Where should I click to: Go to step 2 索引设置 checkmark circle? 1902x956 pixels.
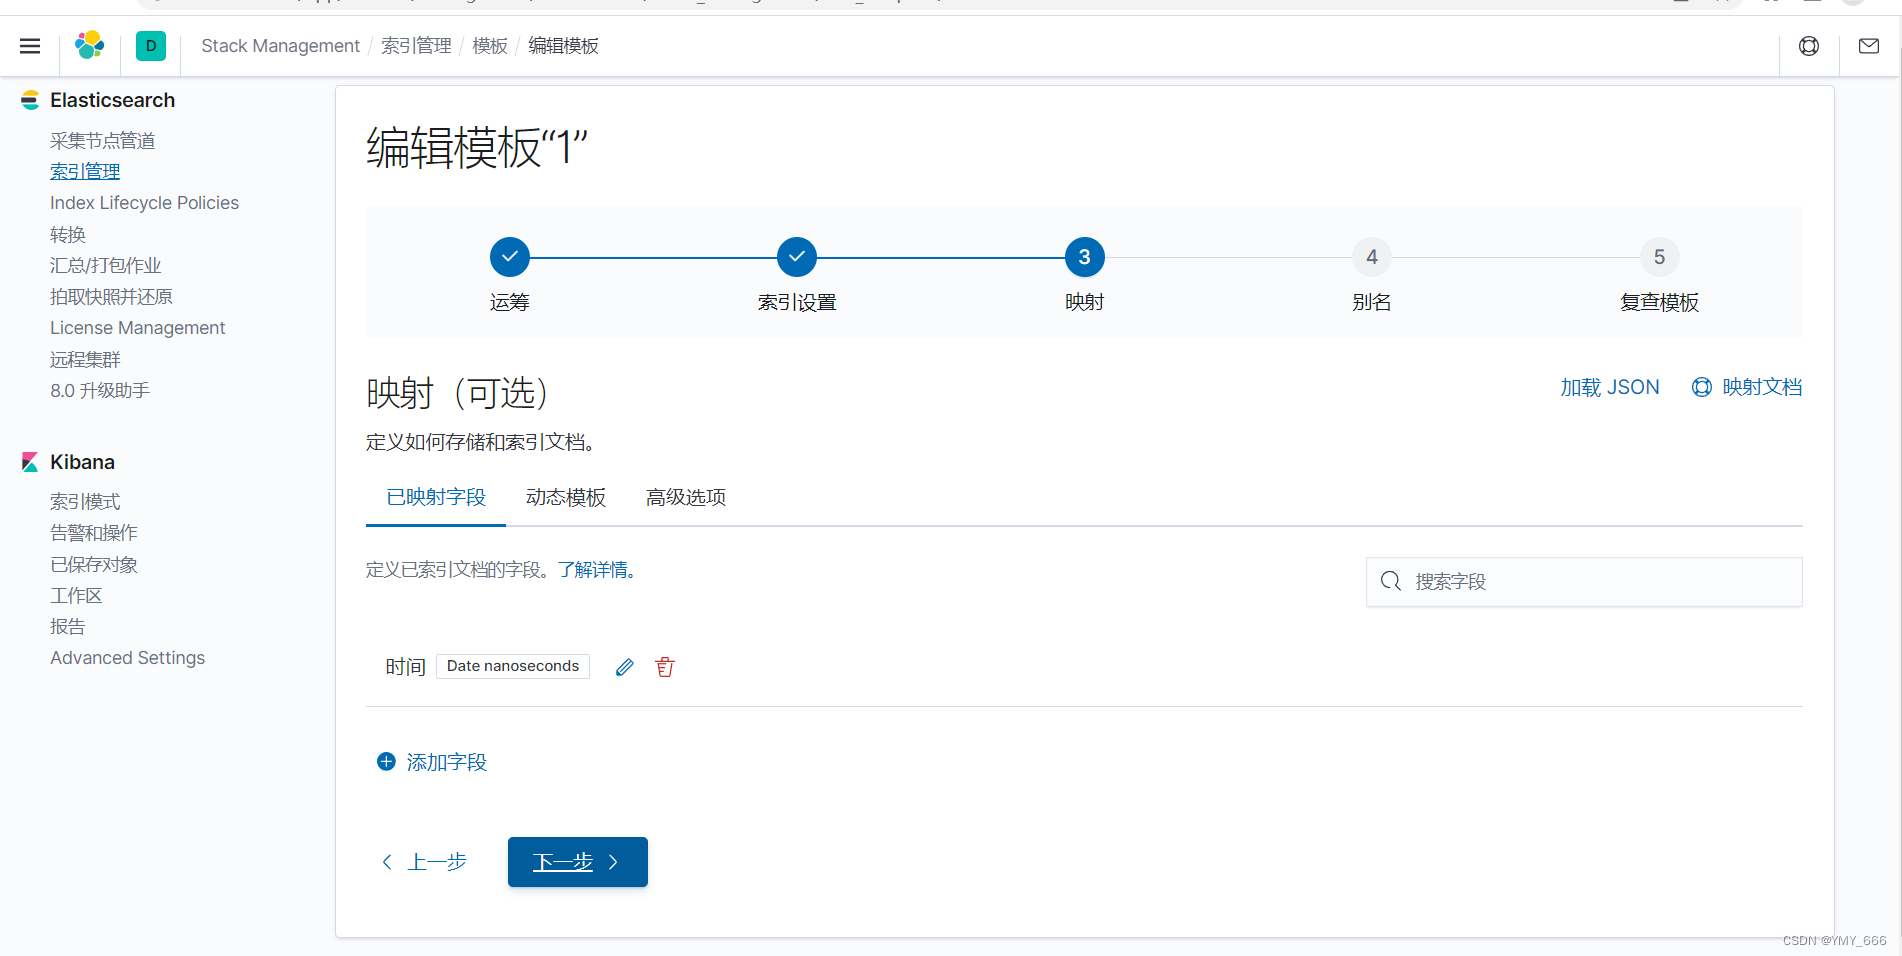click(797, 257)
